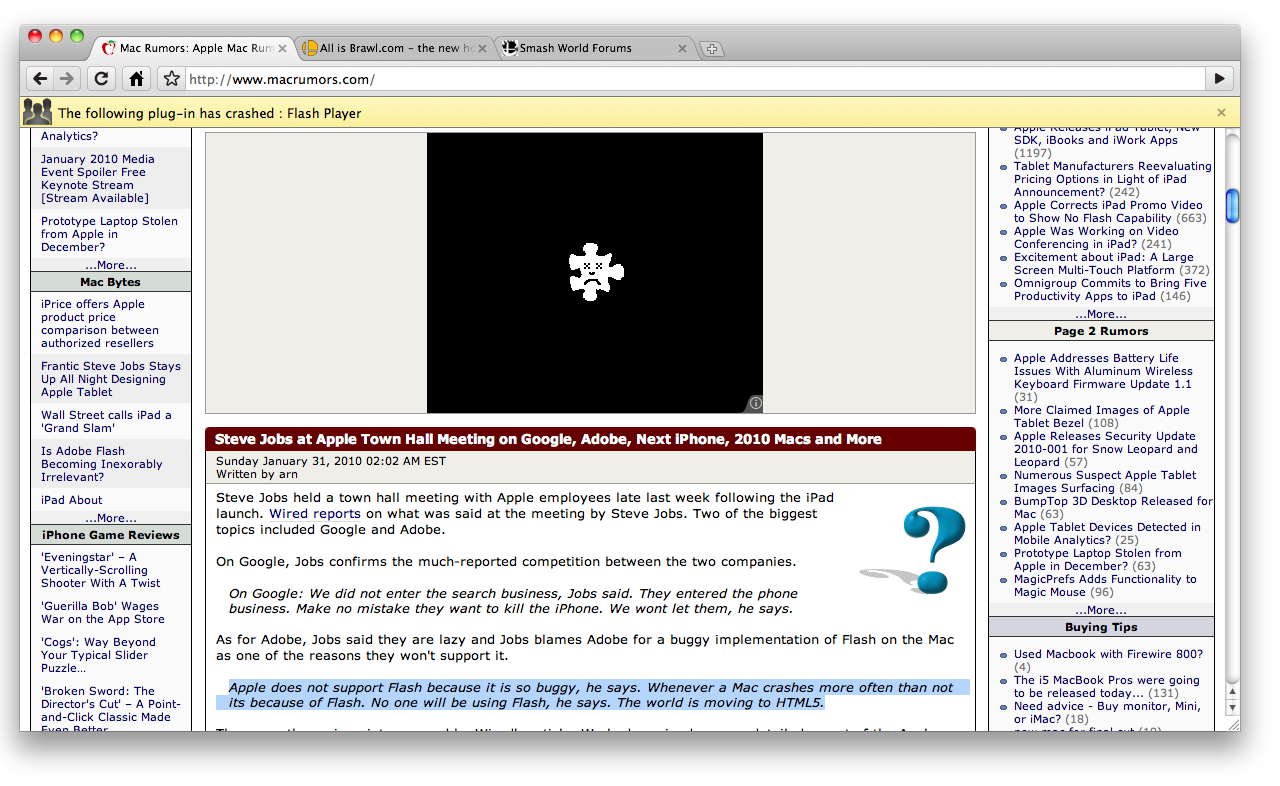The height and width of the screenshot is (786, 1280).
Task: Open 'Used Macbook with Firewire 800?' tip
Action: pos(1108,654)
